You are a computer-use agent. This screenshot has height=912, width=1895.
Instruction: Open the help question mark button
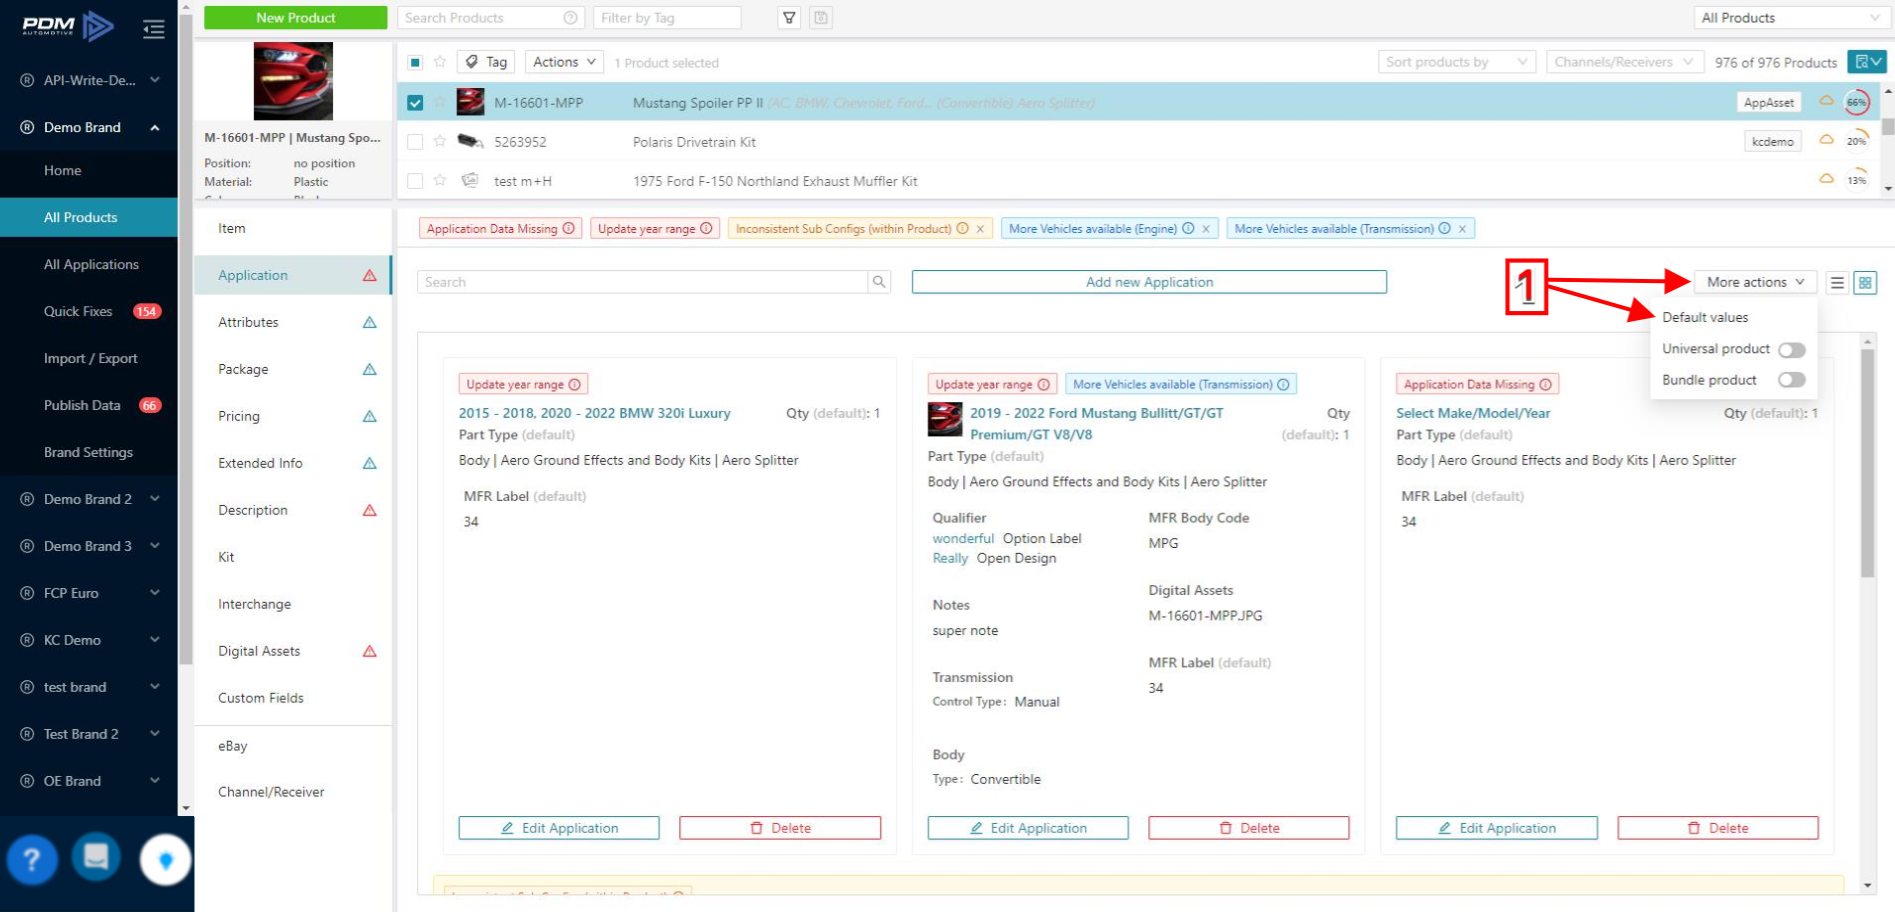[x=32, y=859]
